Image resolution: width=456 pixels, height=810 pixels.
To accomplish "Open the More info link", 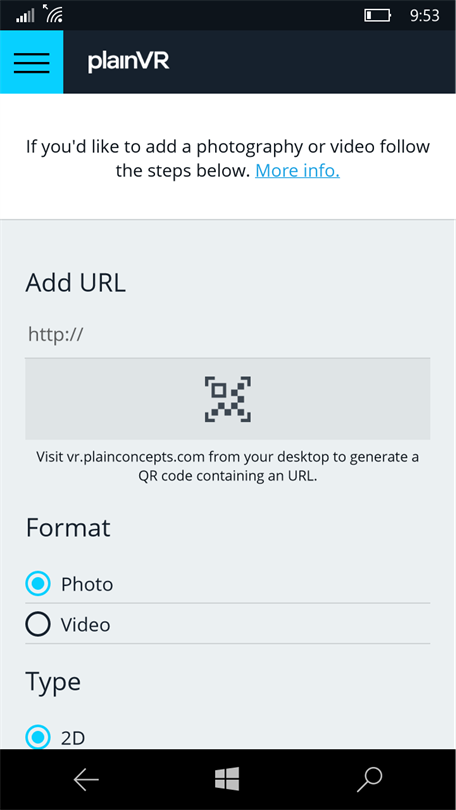I will tap(297, 170).
